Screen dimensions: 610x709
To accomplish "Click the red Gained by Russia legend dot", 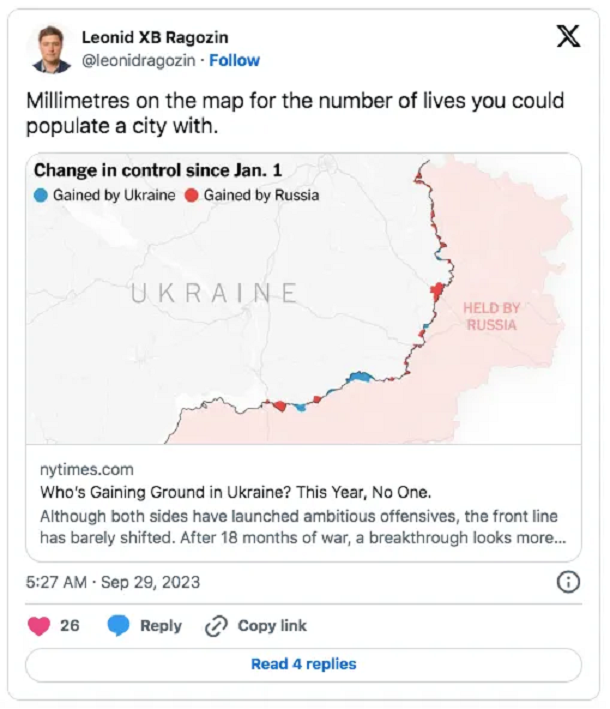I will [192, 196].
